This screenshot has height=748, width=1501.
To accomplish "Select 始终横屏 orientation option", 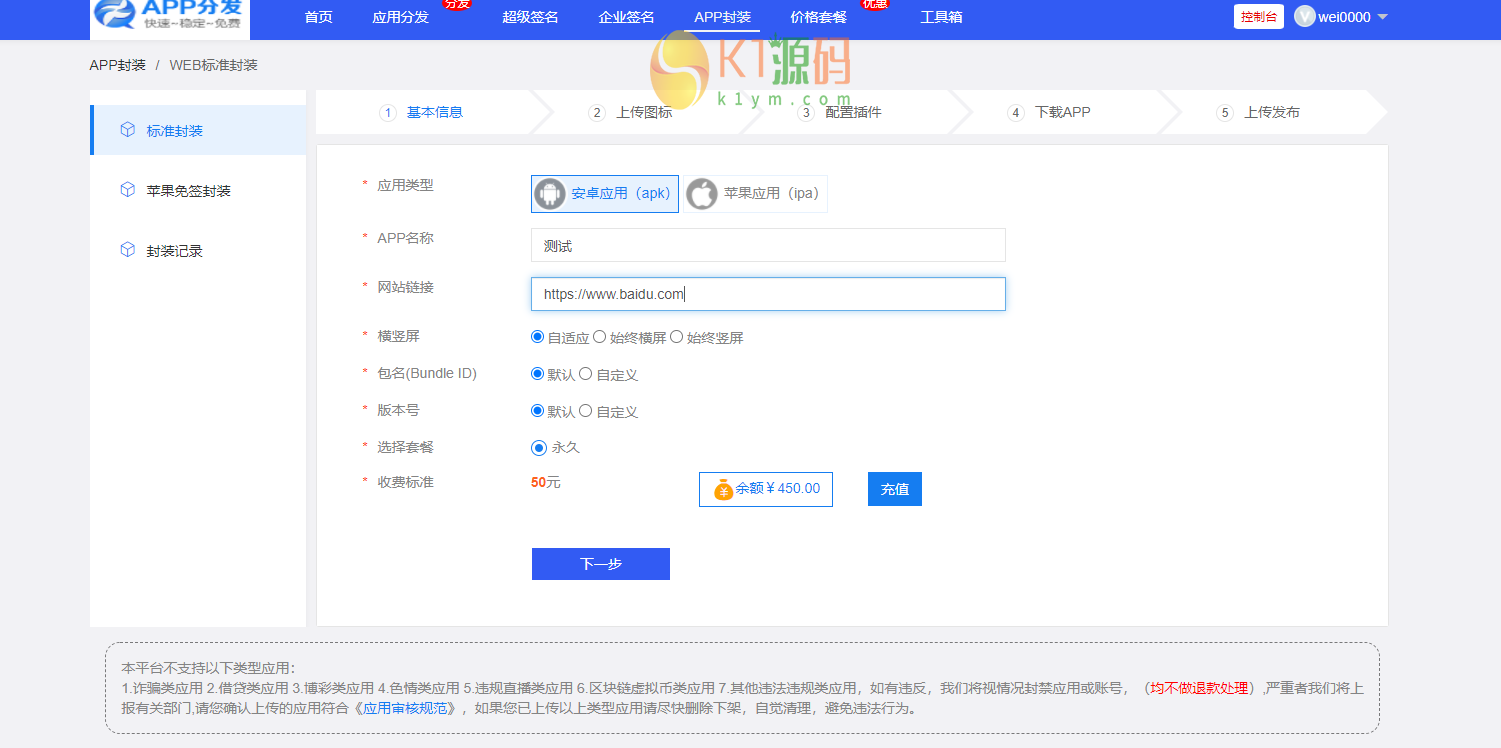I will 600,337.
